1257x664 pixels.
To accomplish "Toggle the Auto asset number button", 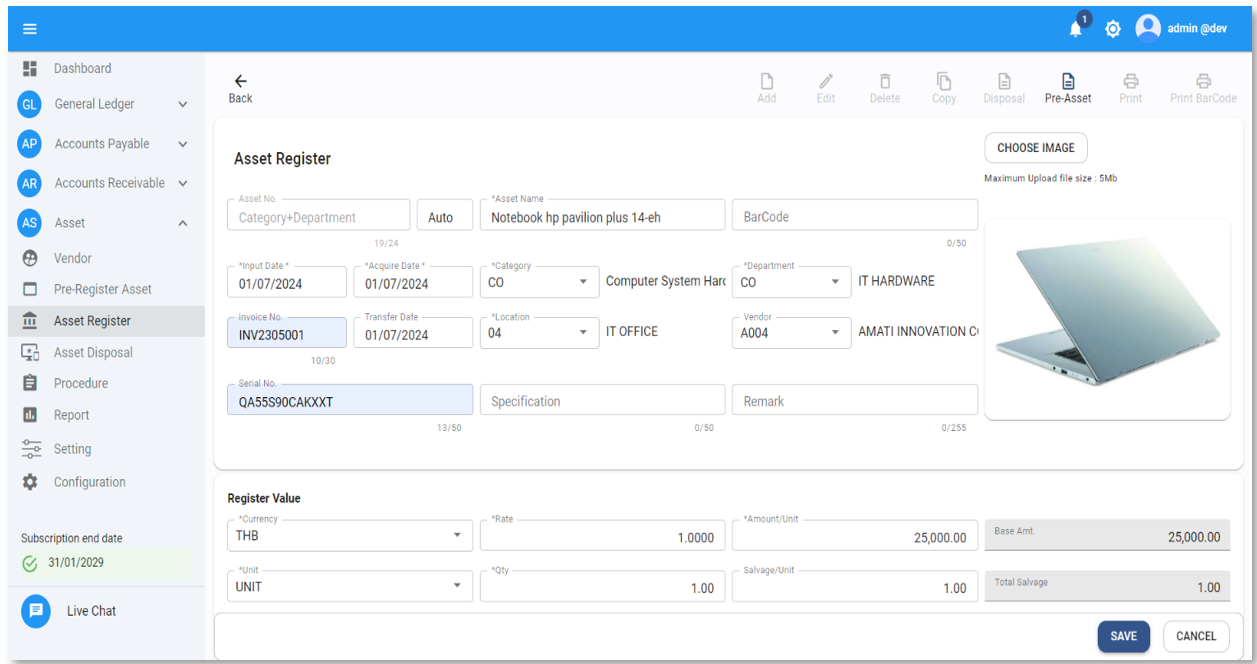I will click(x=441, y=217).
